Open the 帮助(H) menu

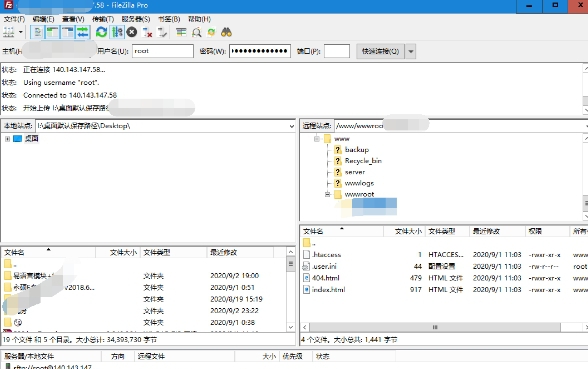click(x=199, y=19)
